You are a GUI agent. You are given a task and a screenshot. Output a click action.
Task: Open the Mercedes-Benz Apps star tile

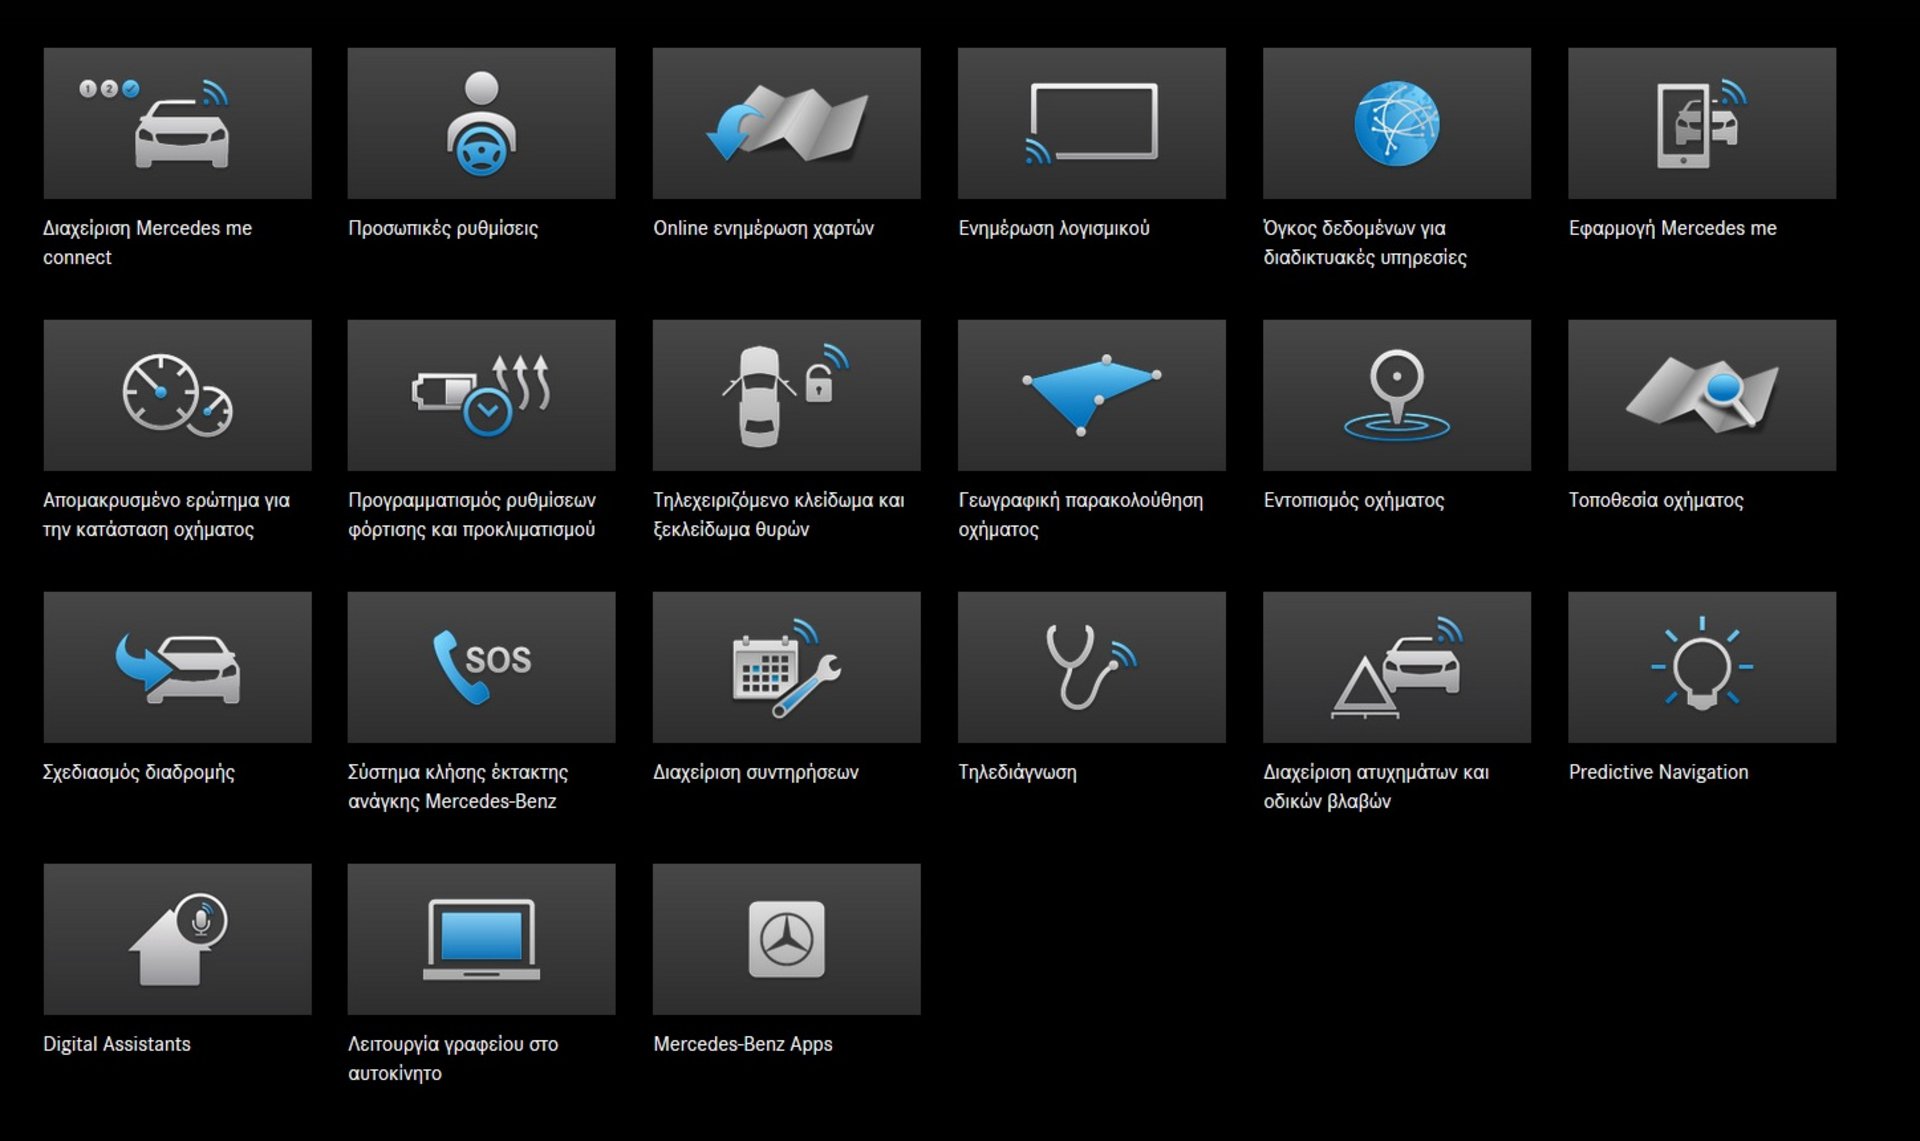coord(786,940)
